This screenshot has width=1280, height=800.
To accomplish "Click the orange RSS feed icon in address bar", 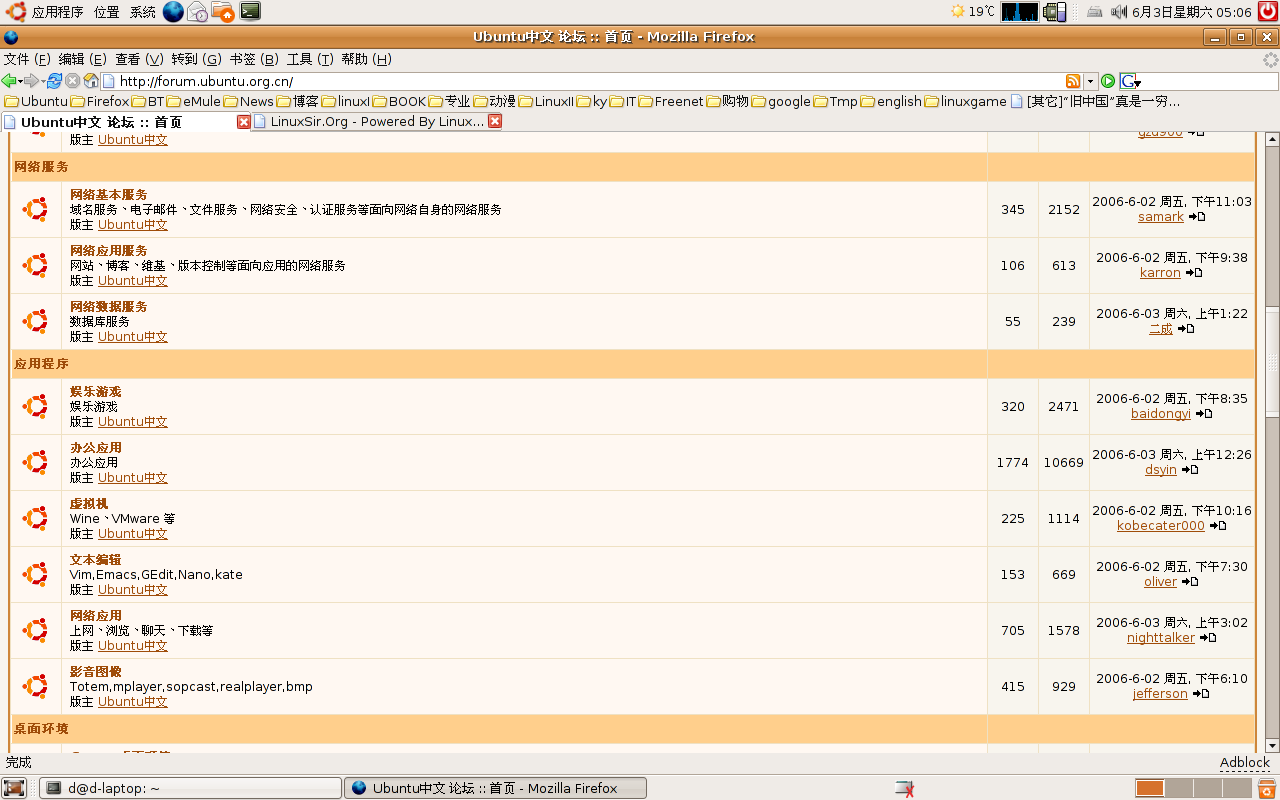I will point(1073,81).
